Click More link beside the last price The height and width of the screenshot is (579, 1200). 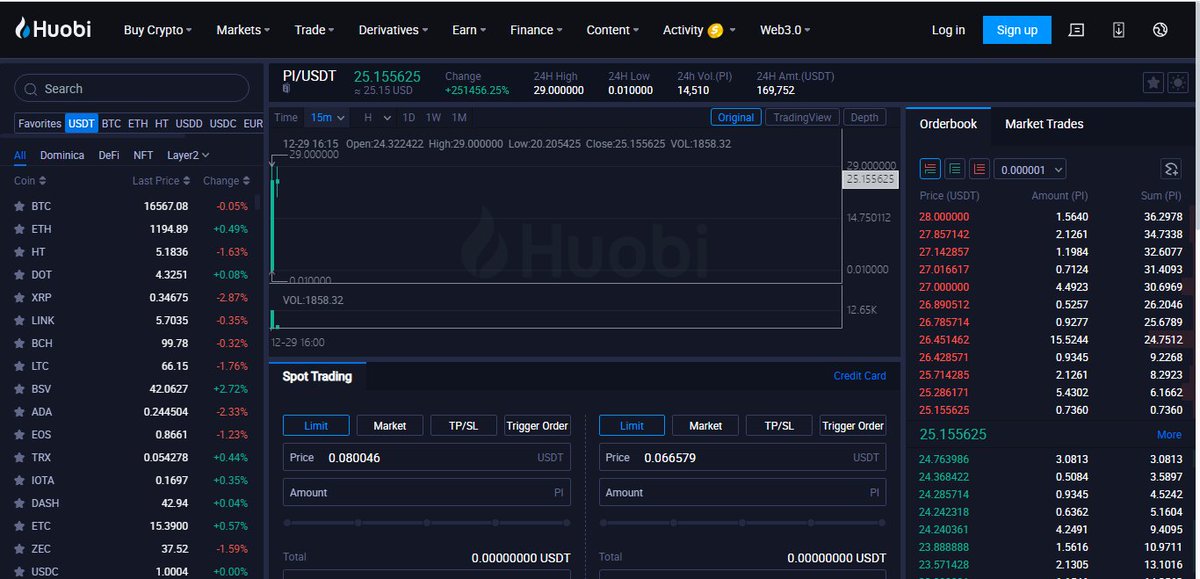coord(1169,435)
